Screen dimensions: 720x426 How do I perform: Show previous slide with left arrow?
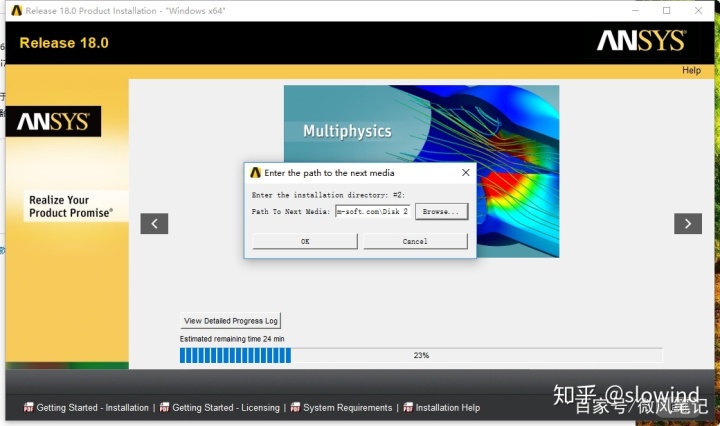coord(154,224)
